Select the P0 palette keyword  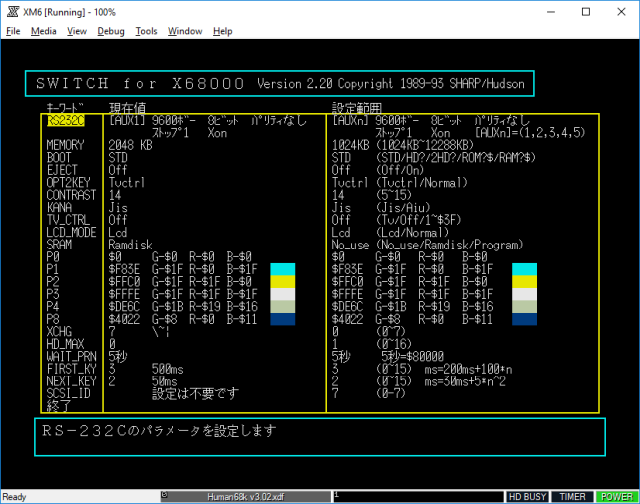click(x=53, y=257)
